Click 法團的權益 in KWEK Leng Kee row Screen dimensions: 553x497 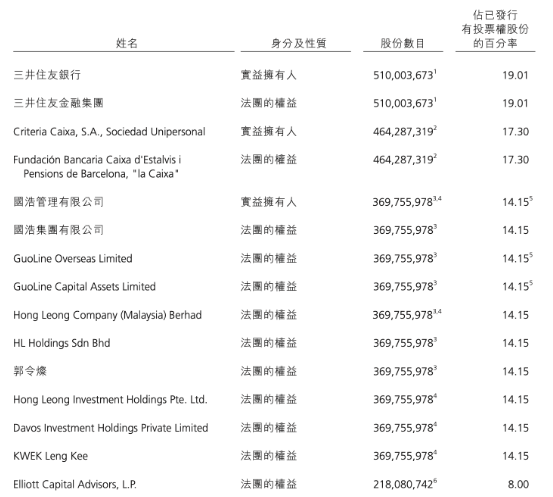[x=269, y=456]
